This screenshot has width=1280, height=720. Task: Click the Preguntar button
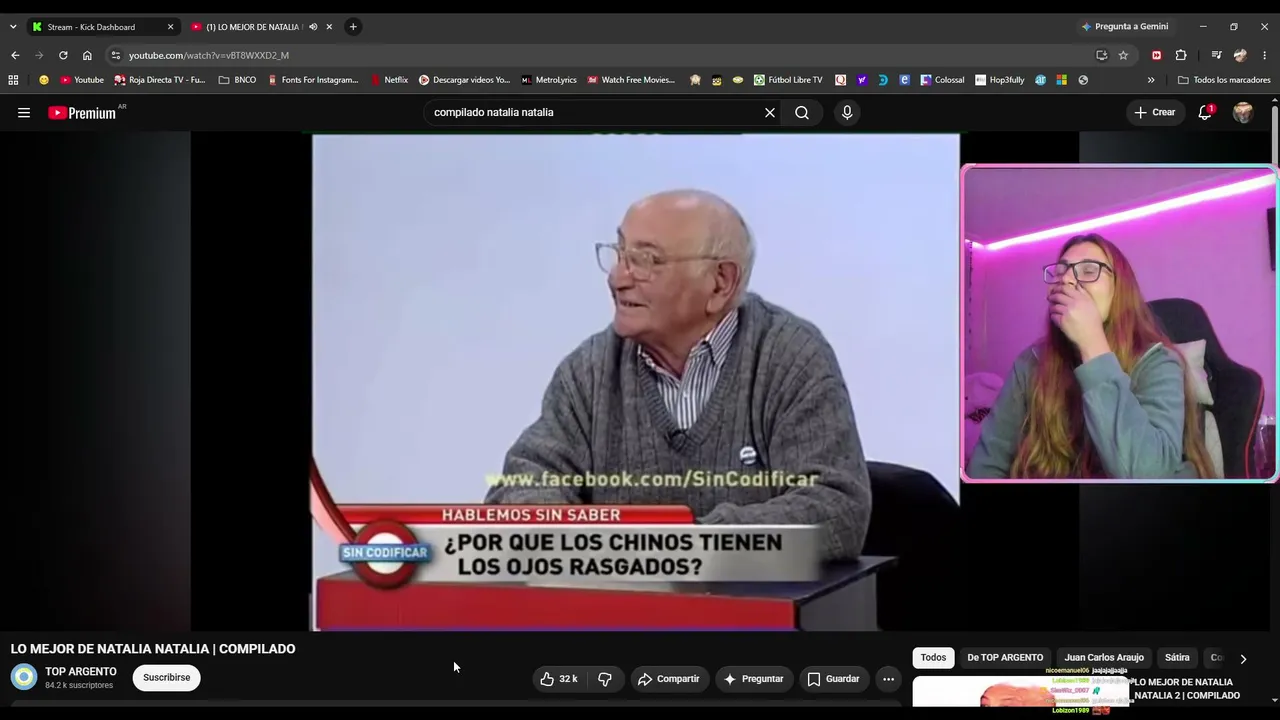pyautogui.click(x=753, y=679)
